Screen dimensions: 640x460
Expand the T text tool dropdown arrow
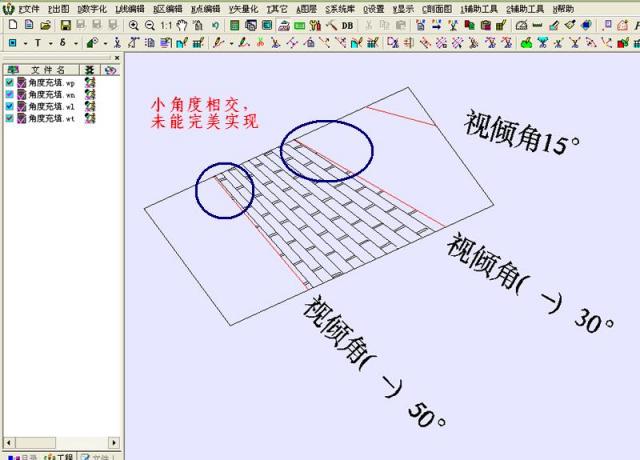[x=51, y=43]
